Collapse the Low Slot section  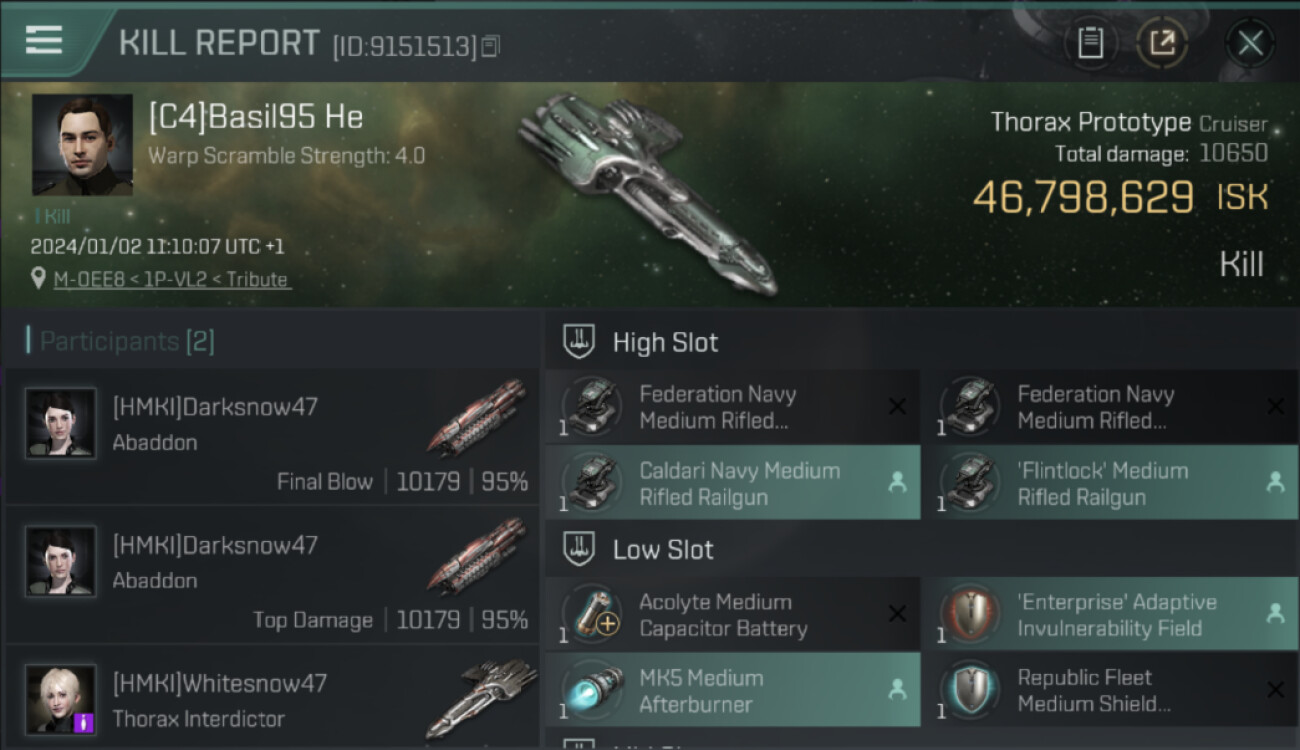[x=662, y=550]
